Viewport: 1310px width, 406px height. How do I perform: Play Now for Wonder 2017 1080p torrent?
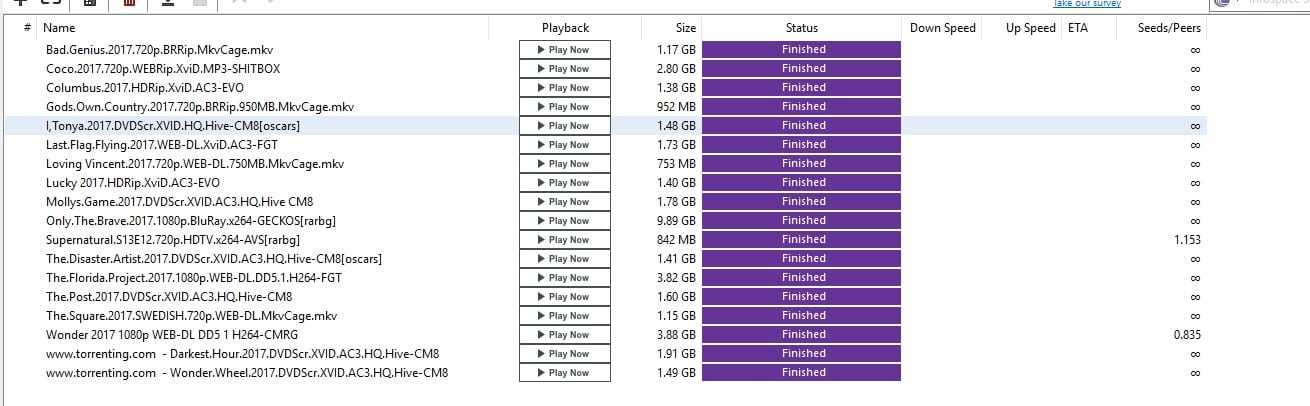(x=565, y=334)
